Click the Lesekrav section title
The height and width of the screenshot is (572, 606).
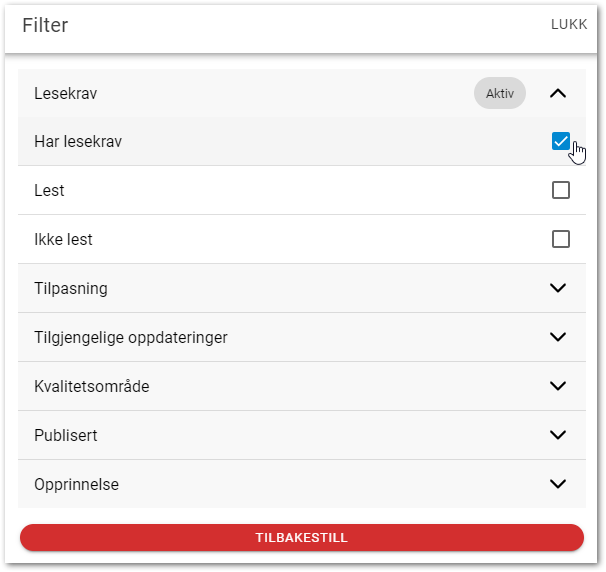coord(72,94)
